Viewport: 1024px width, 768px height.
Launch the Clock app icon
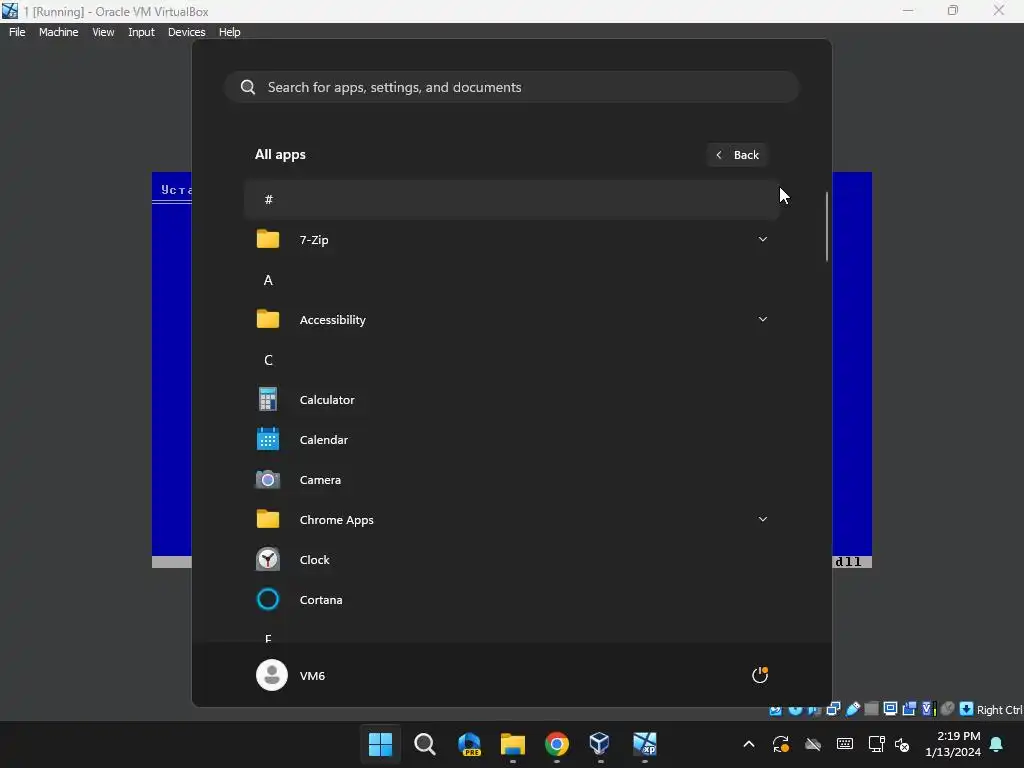coord(268,560)
